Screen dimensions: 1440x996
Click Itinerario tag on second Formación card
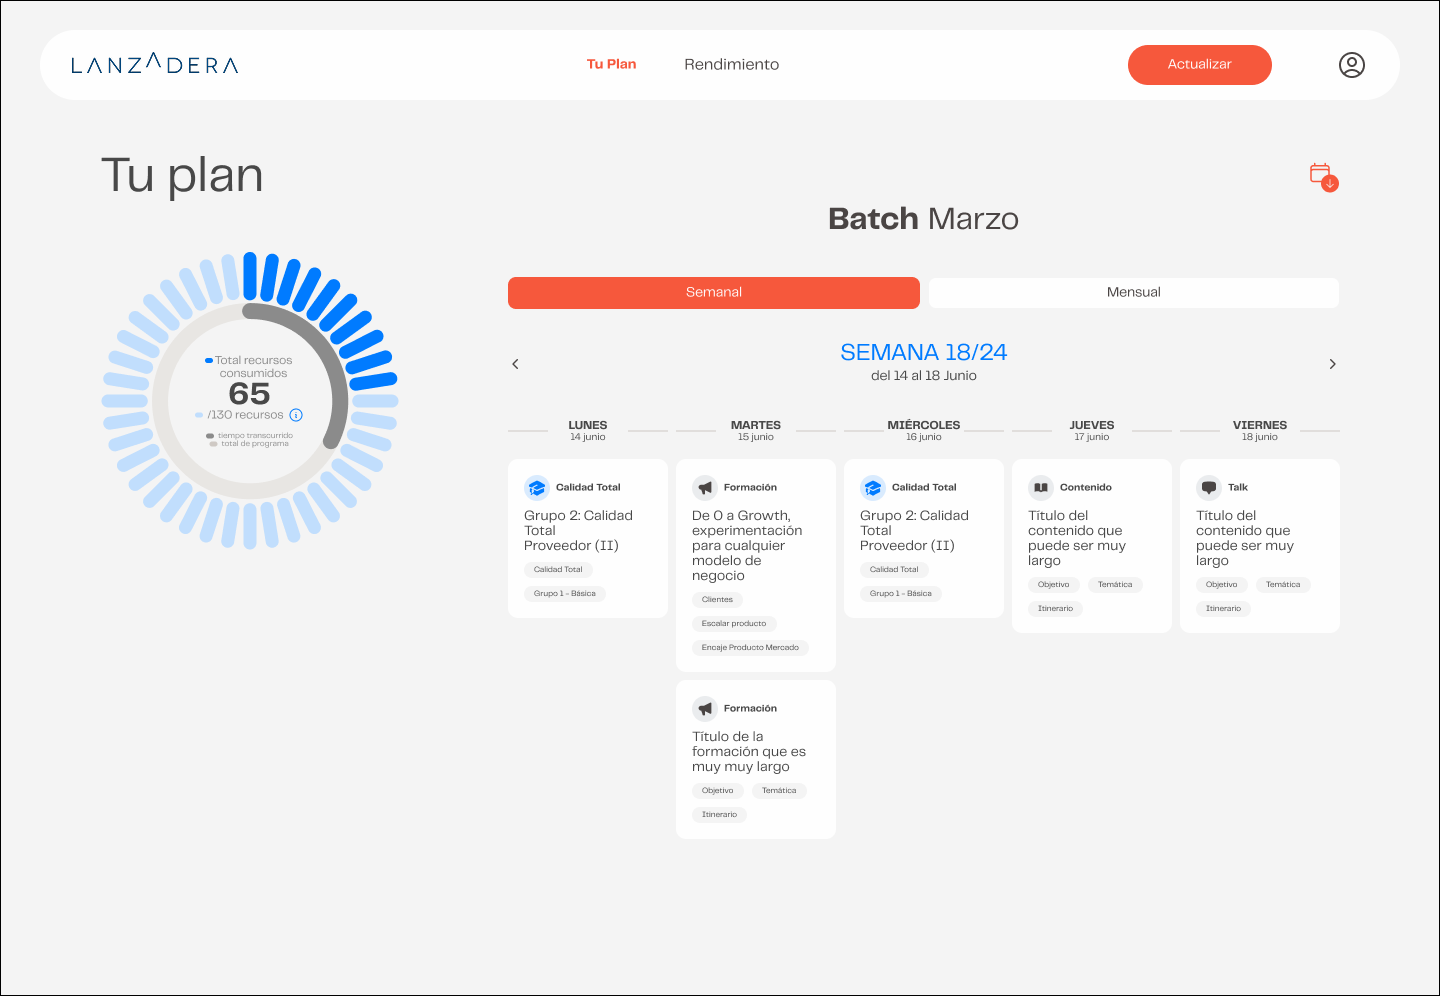(719, 815)
